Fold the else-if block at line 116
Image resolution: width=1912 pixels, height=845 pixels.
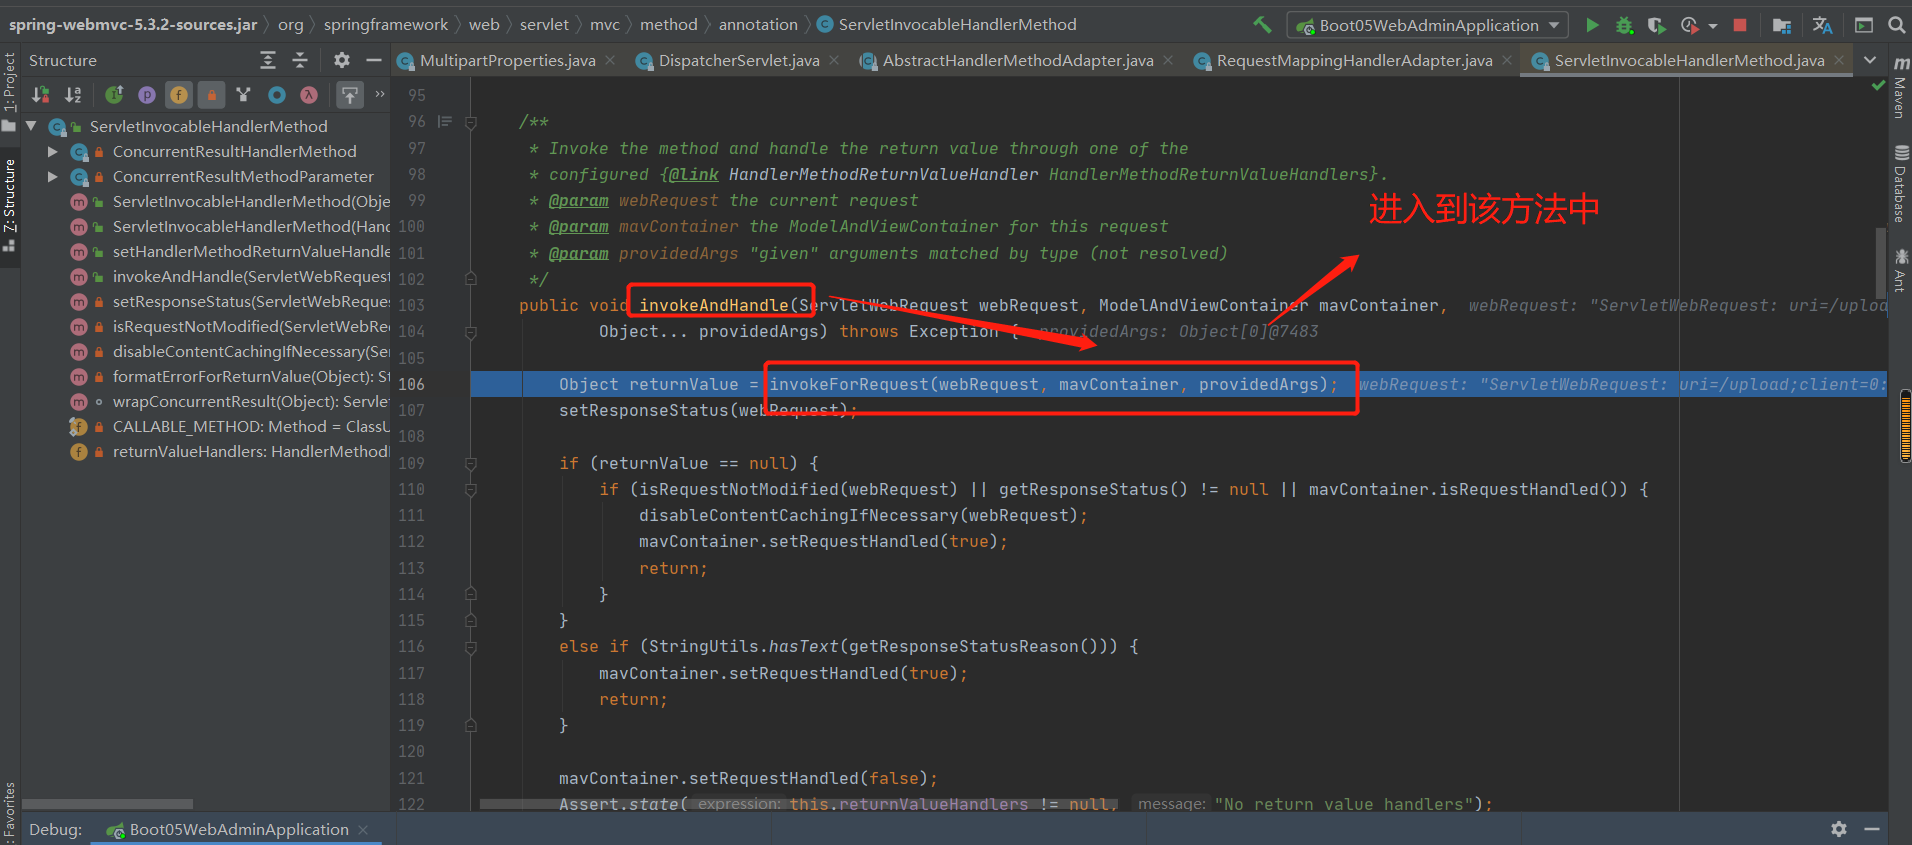pyautogui.click(x=470, y=647)
